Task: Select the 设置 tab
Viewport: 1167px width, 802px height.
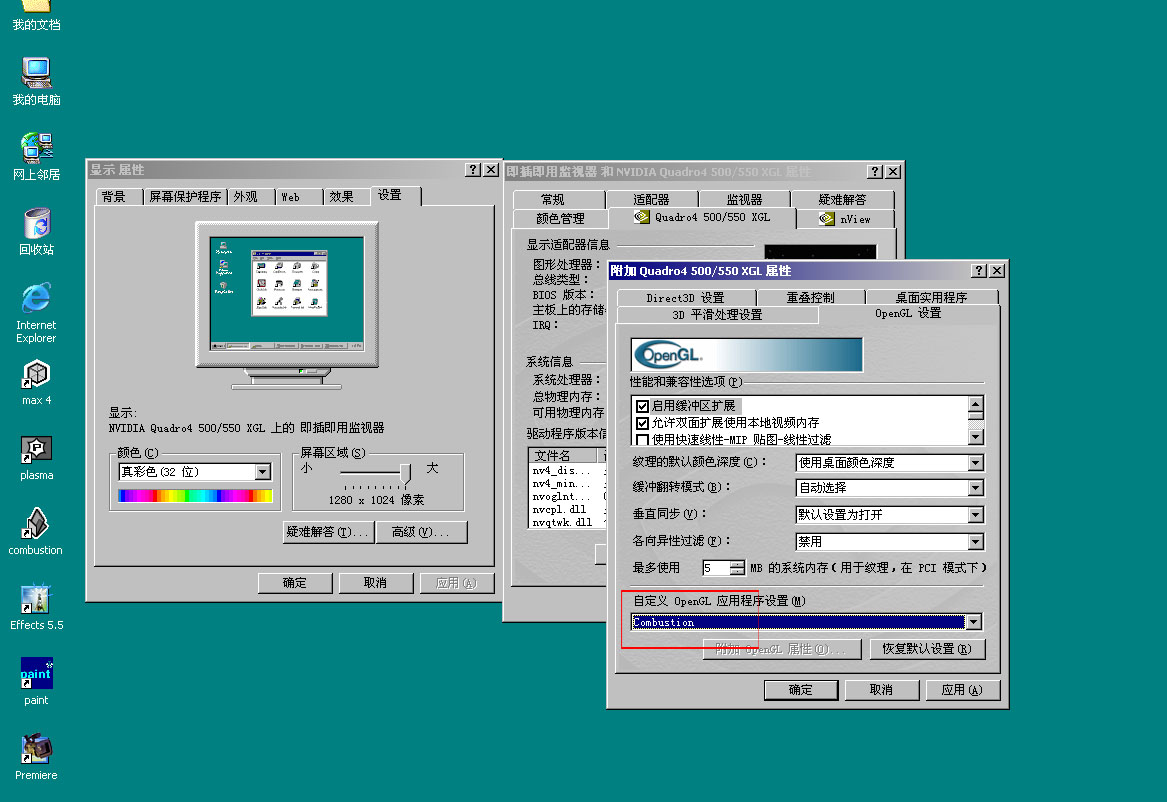Action: 395,195
